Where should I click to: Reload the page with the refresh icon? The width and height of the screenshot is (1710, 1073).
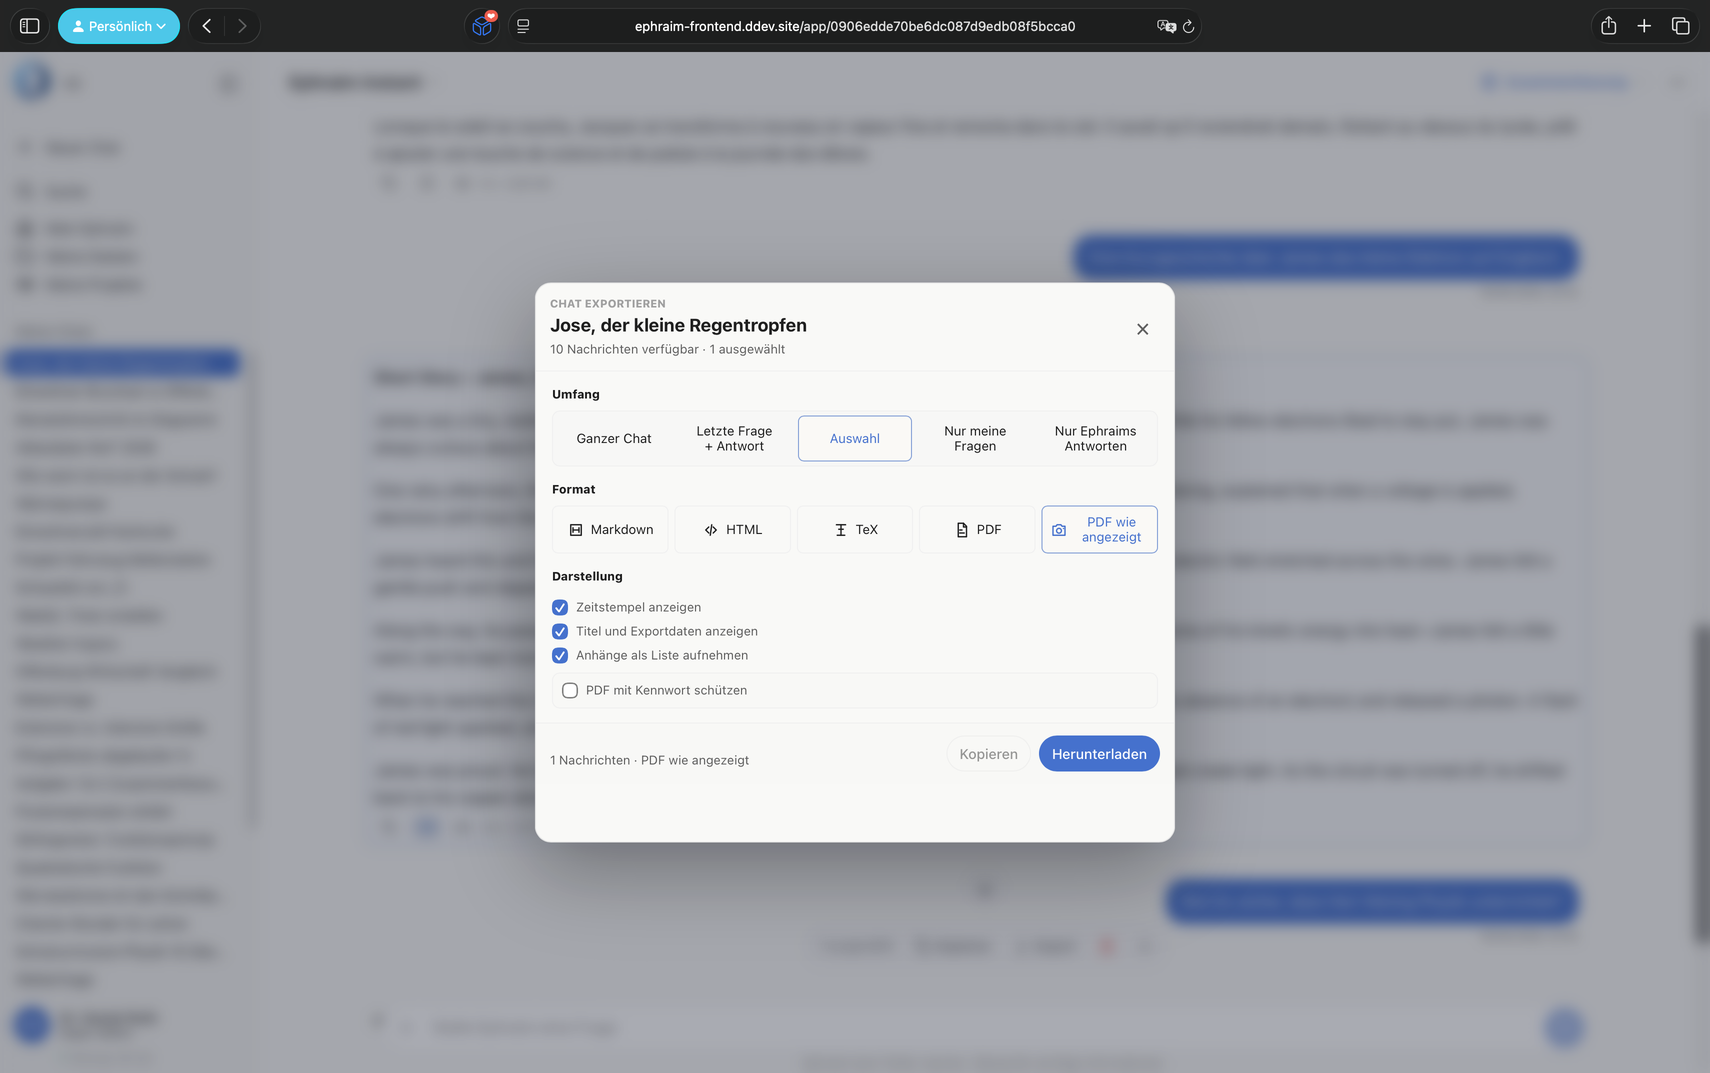pyautogui.click(x=1188, y=27)
